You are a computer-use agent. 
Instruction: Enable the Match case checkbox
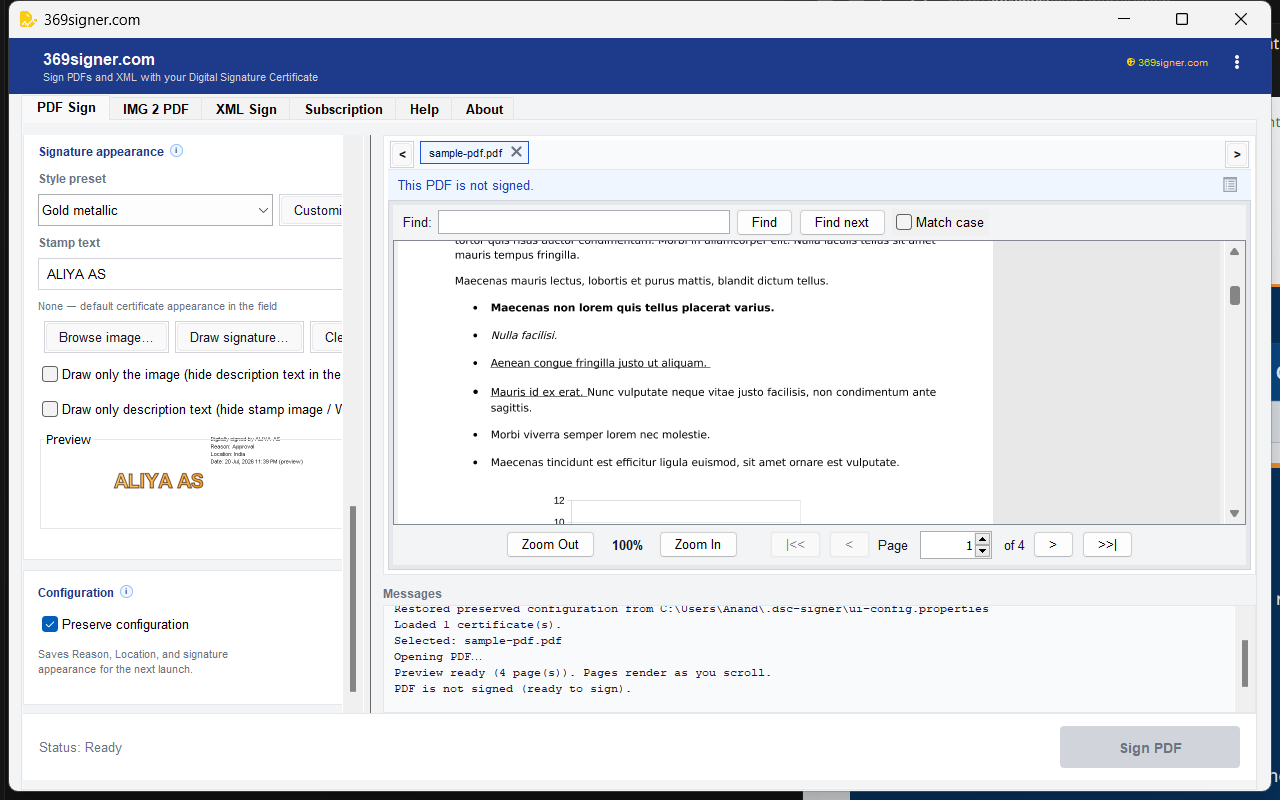pyautogui.click(x=904, y=222)
